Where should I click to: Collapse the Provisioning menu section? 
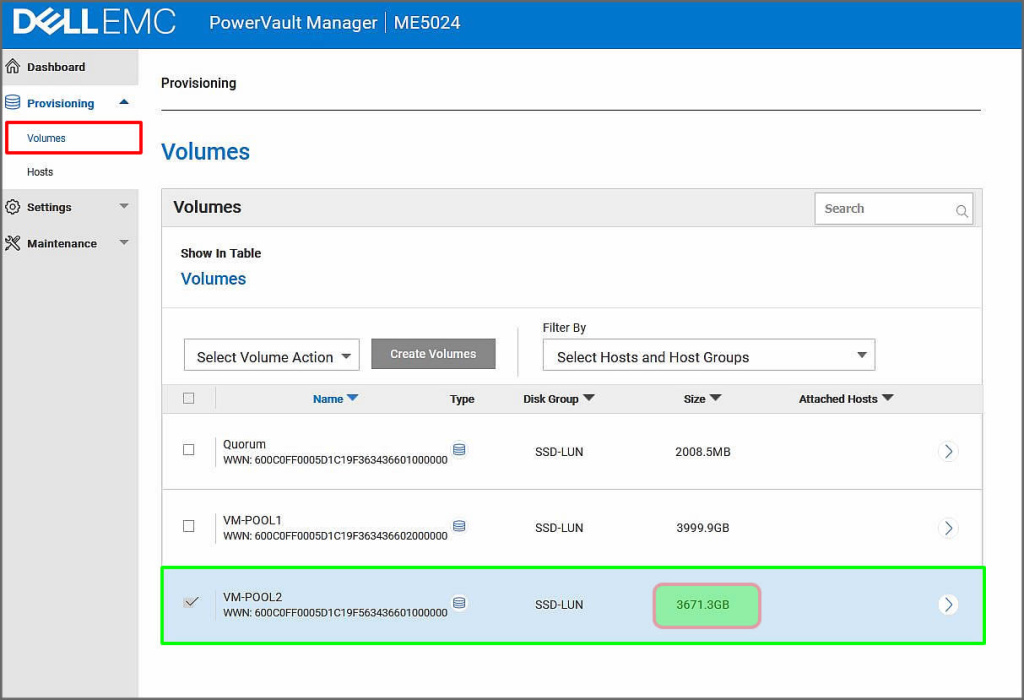point(123,102)
